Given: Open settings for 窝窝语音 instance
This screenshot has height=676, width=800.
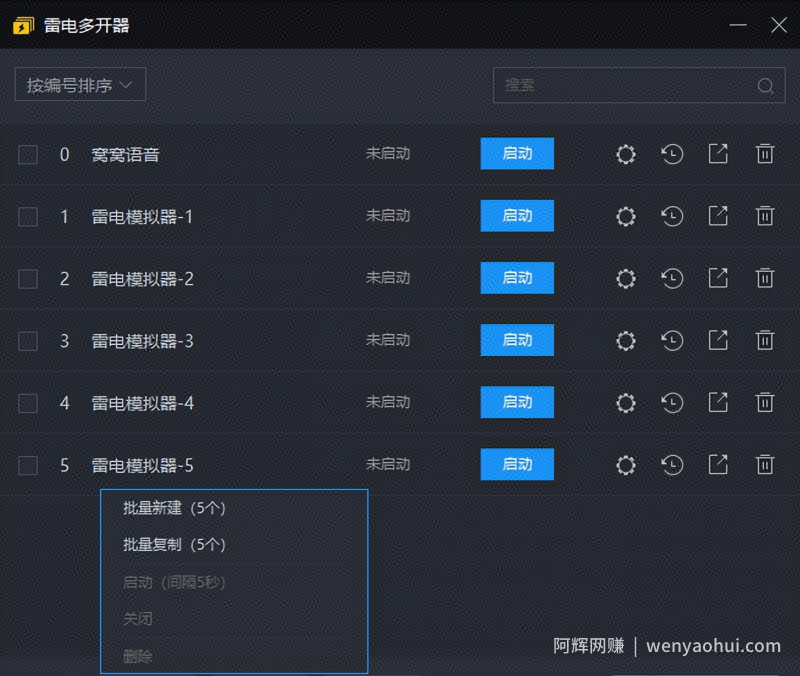Looking at the screenshot, I should (626, 154).
